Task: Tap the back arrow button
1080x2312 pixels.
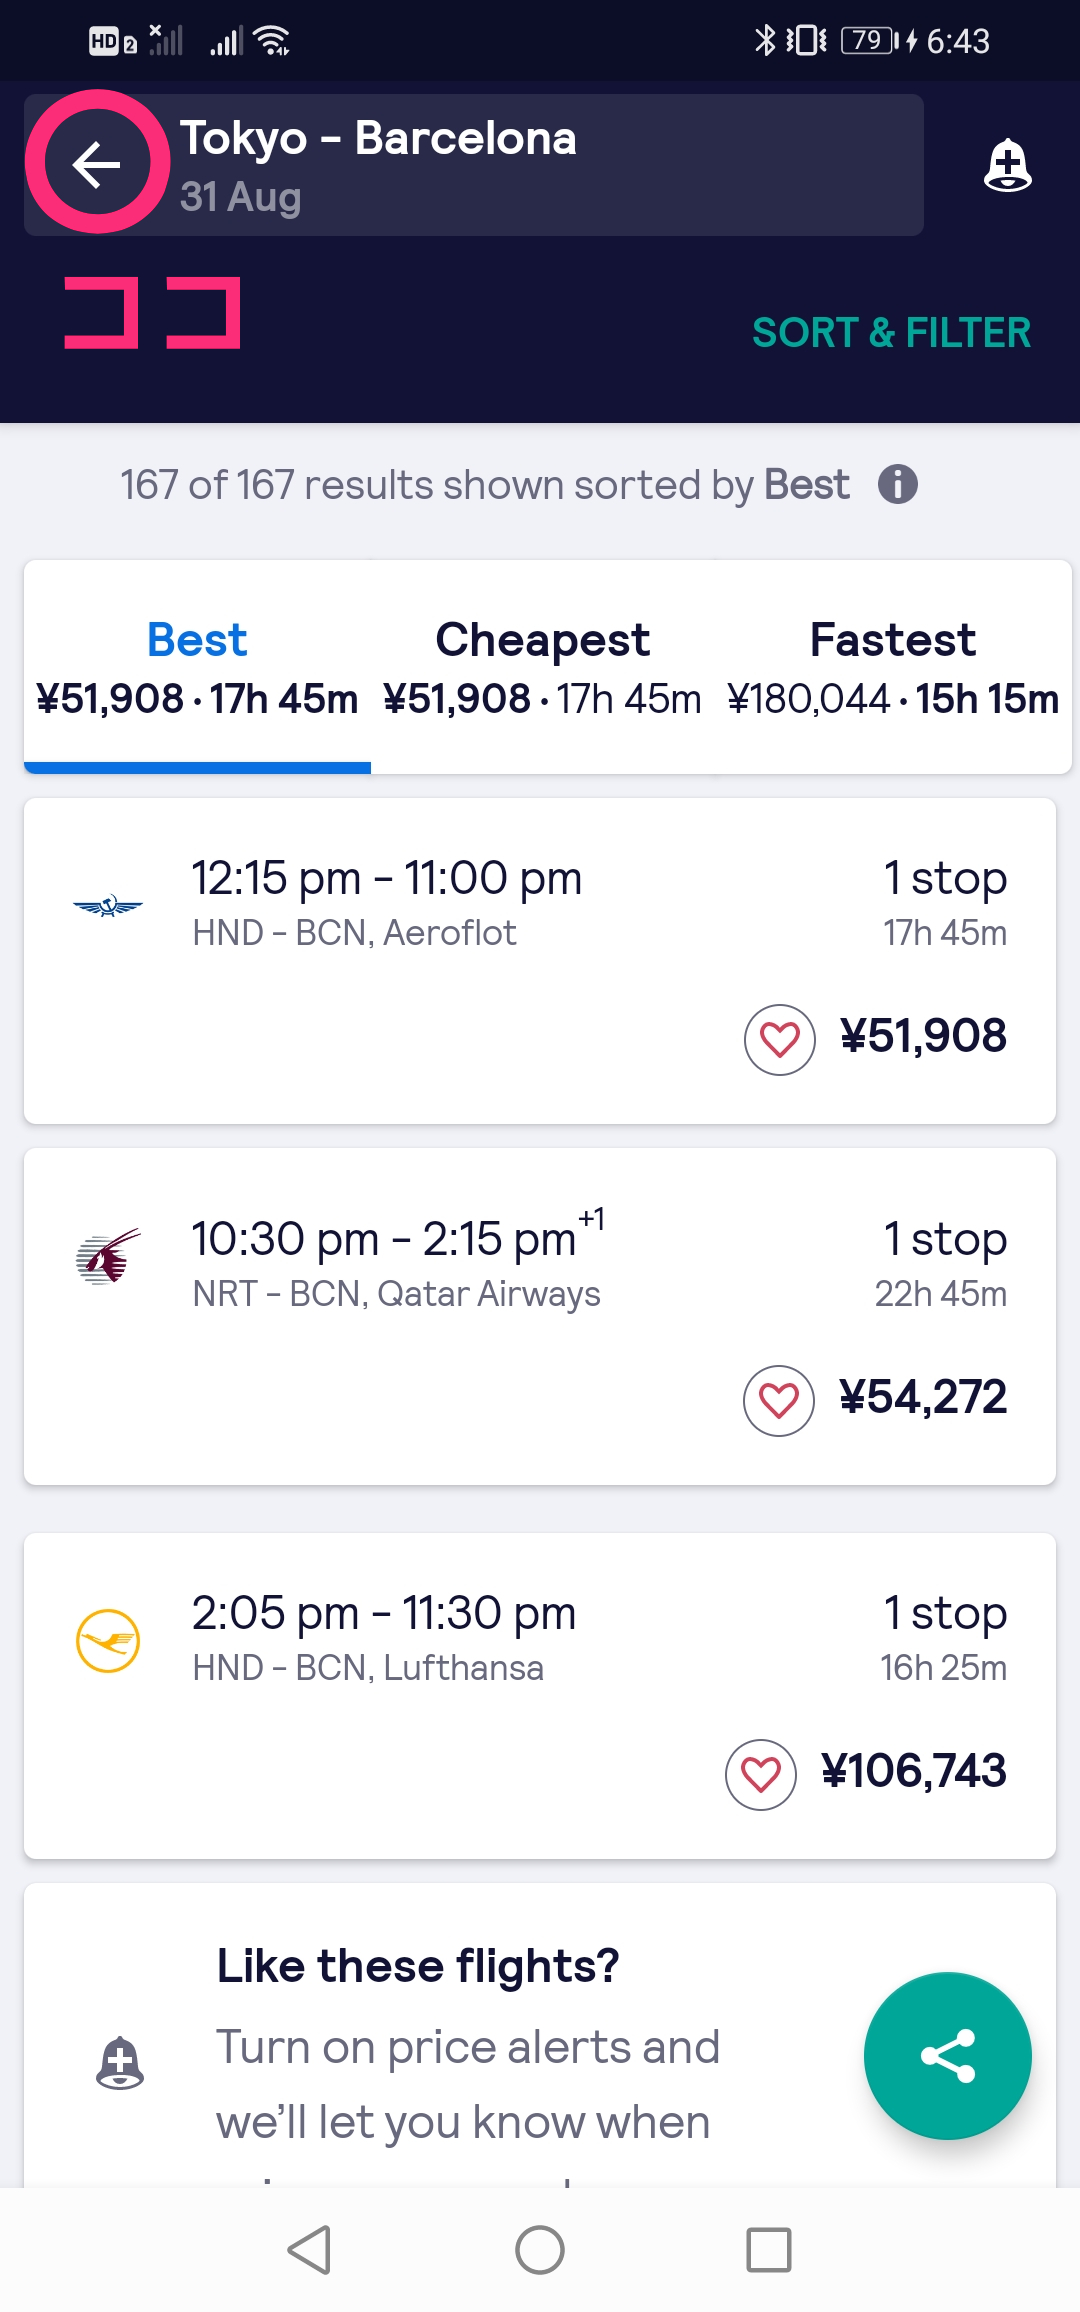Action: (97, 164)
